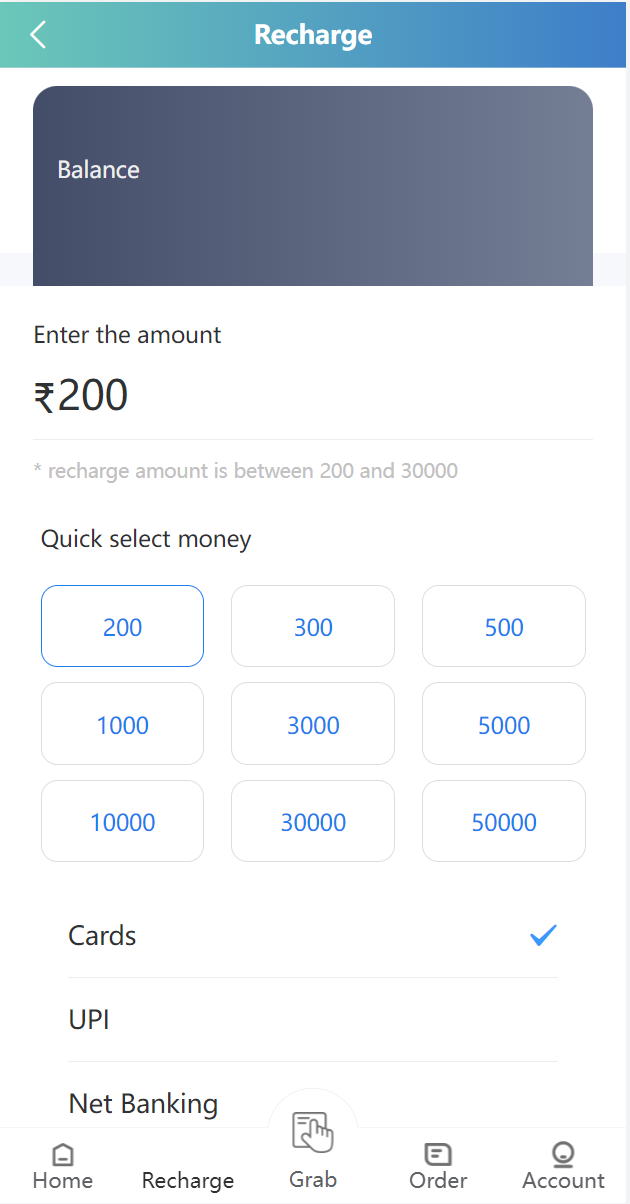This screenshot has width=630, height=1204.
Task: Tap the 5000 quick amount
Action: [x=504, y=725]
